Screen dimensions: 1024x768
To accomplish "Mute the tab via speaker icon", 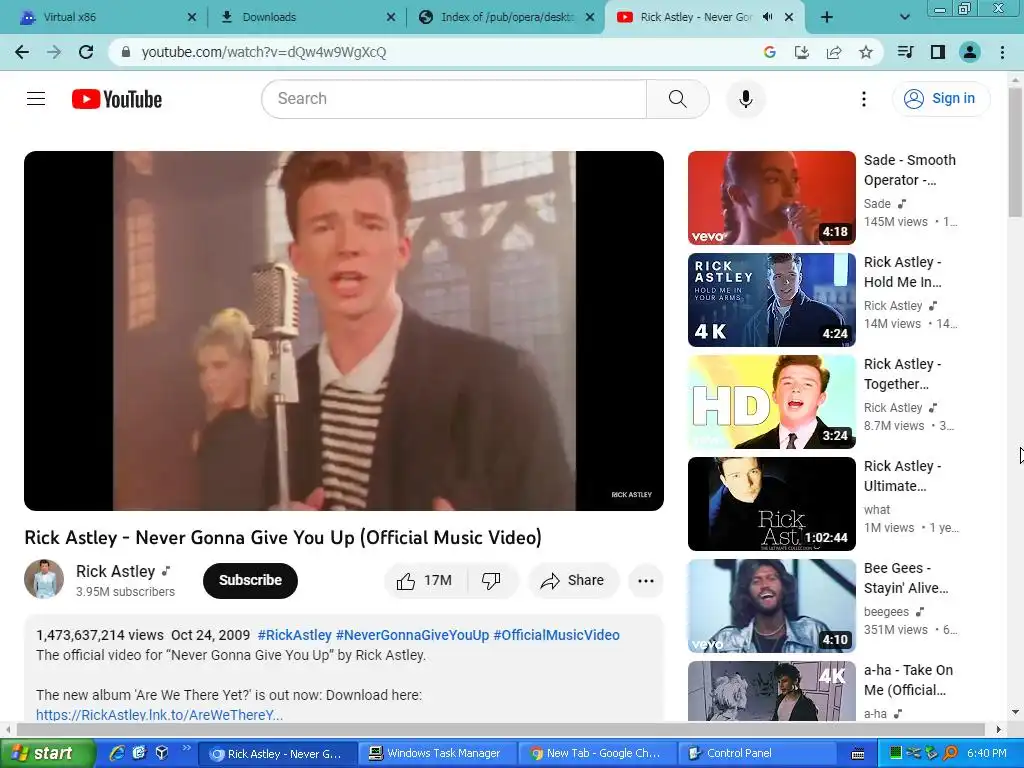I will click(x=767, y=17).
